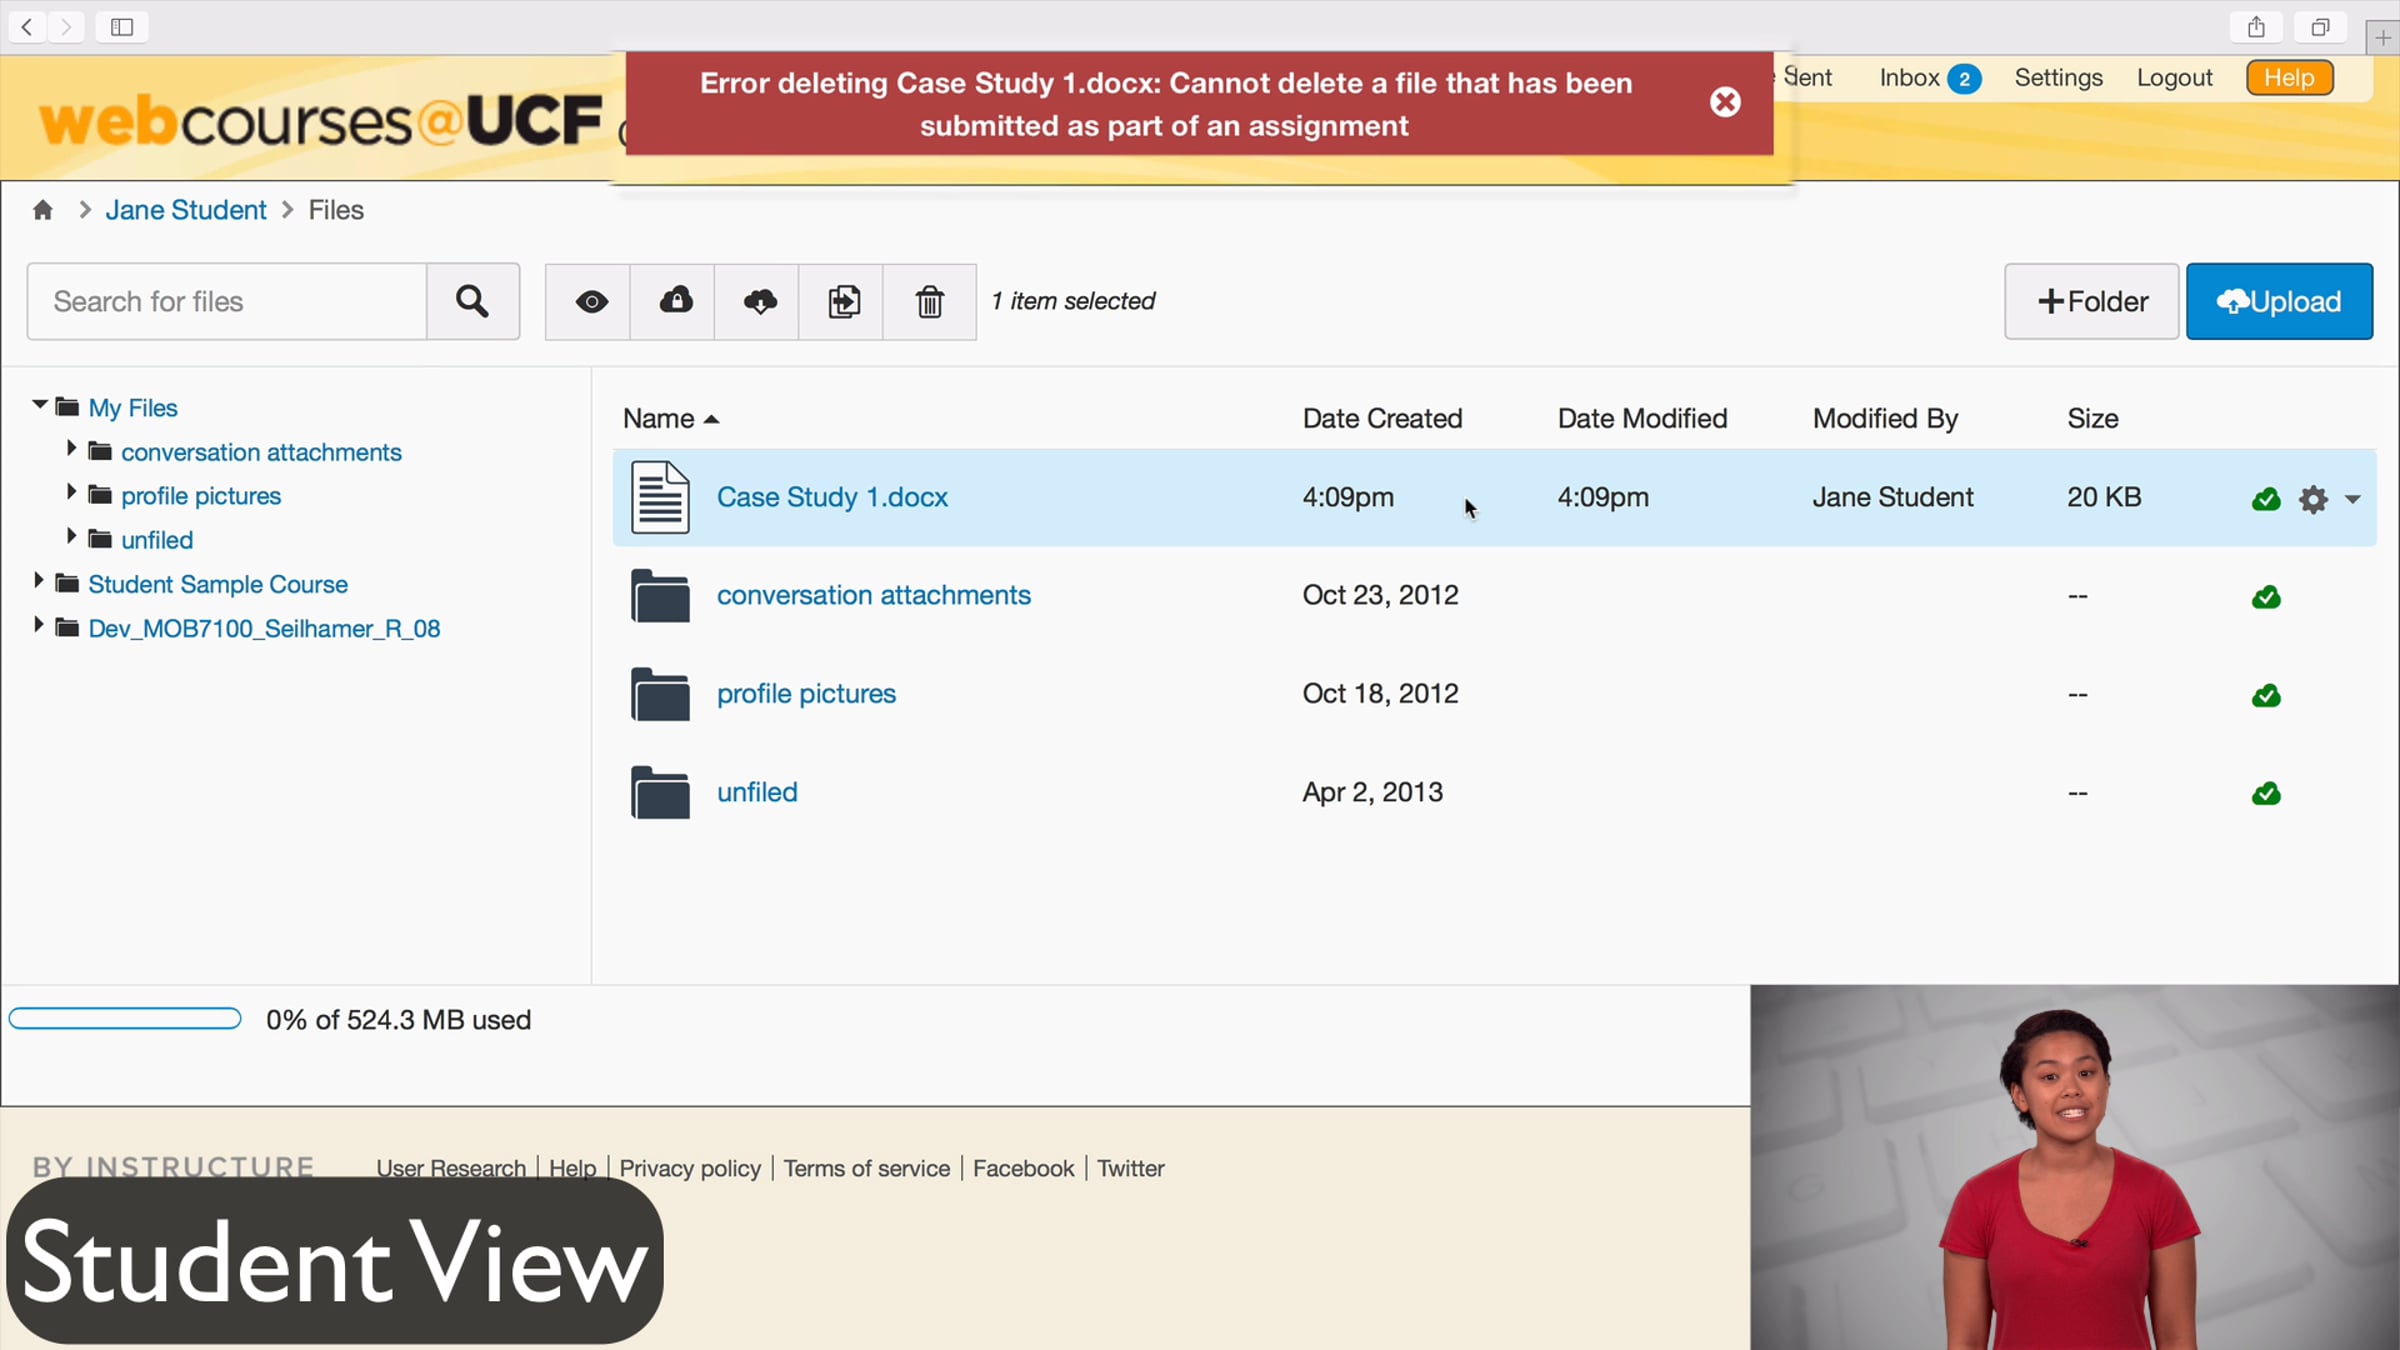Open Settings in the top navigation
The image size is (2400, 1350).
click(x=2058, y=78)
